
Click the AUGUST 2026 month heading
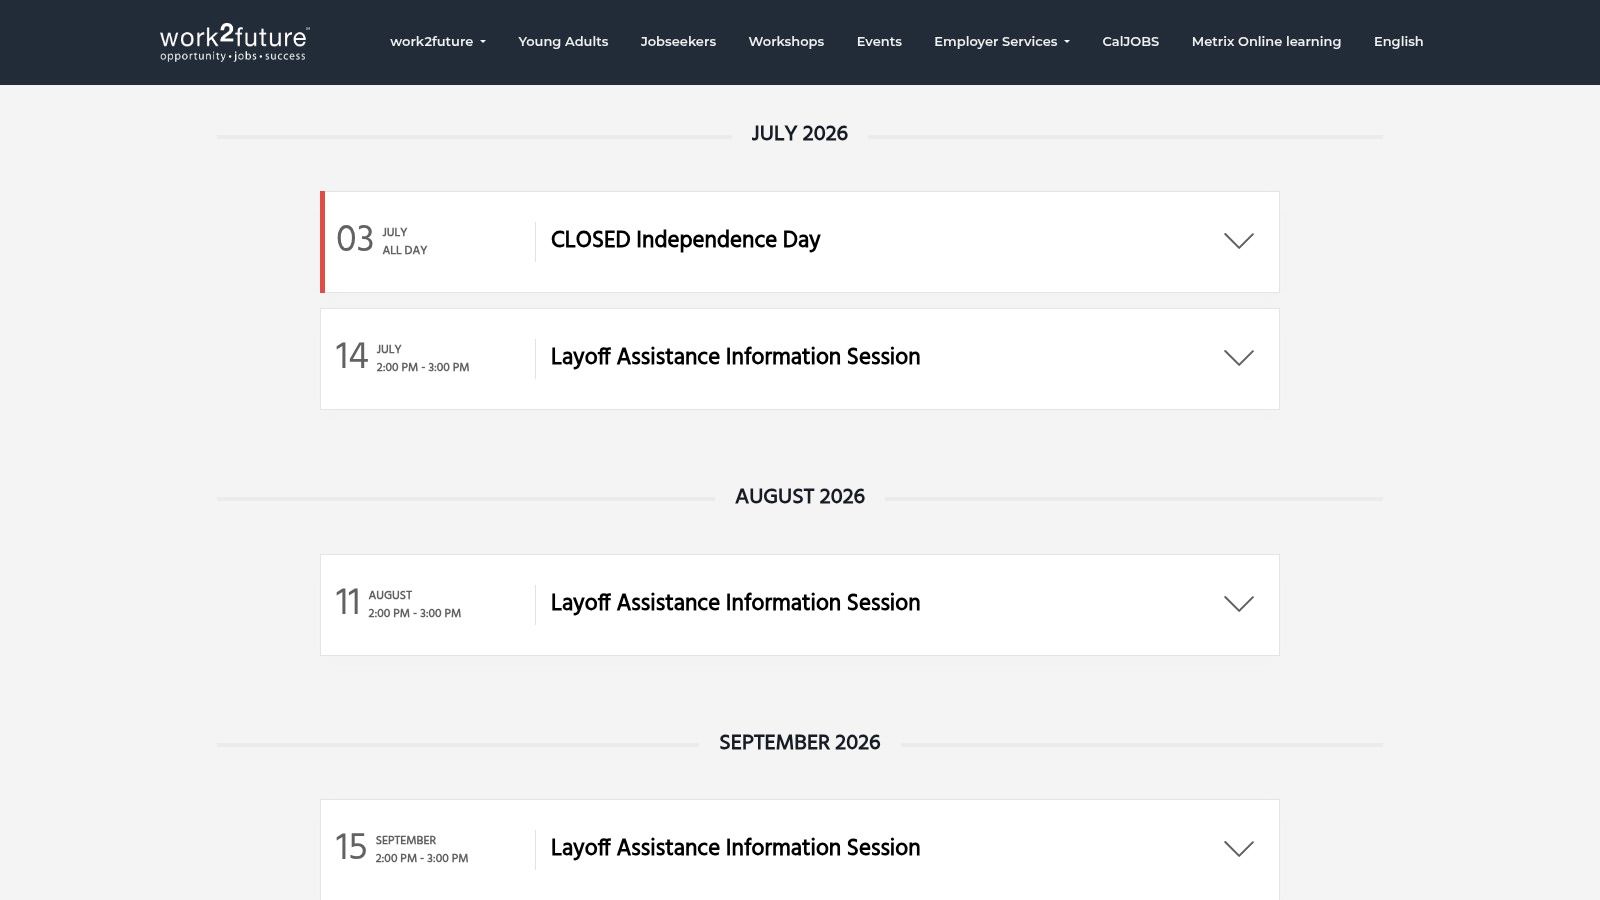pyautogui.click(x=800, y=497)
